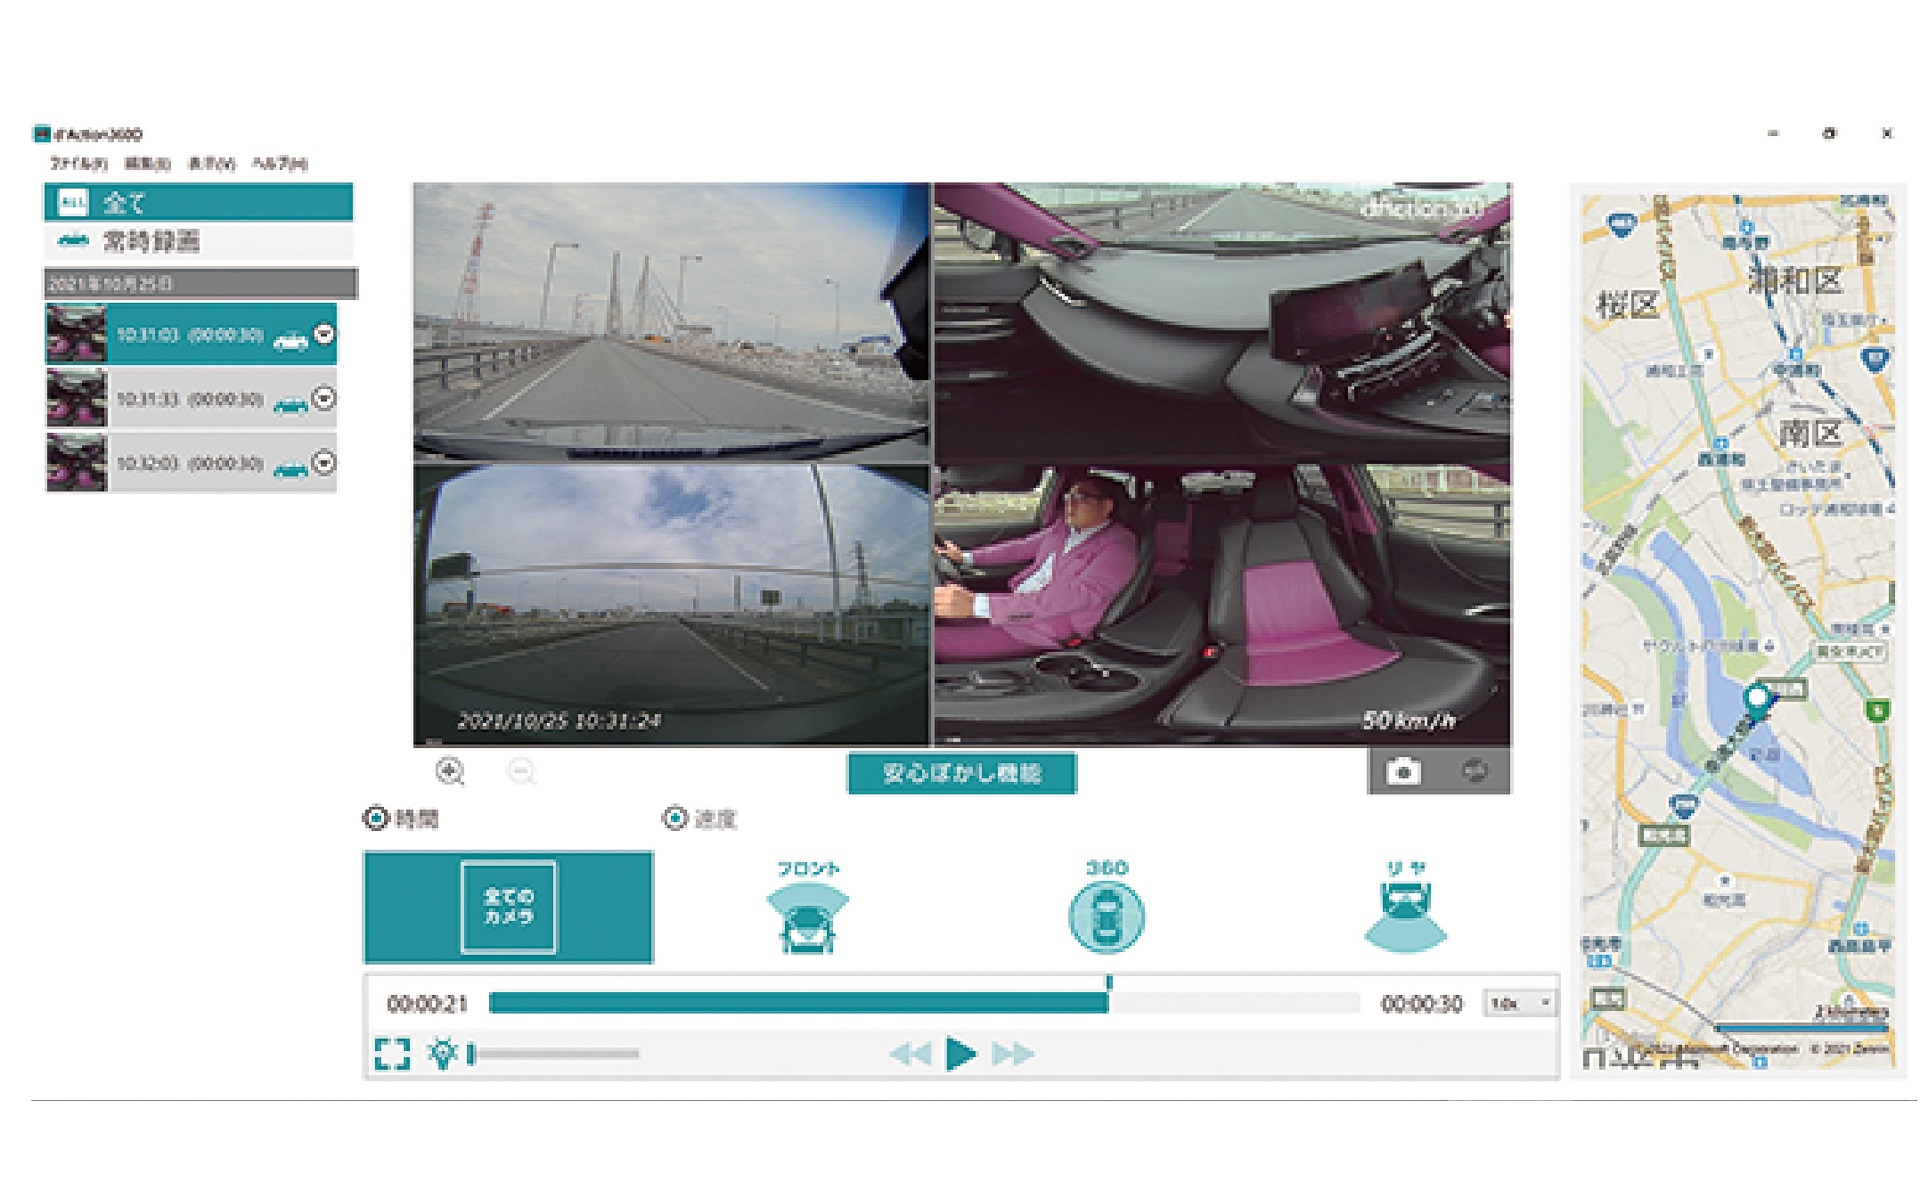Select the 速度 radio button
Viewport: 1920px width, 1200px height.
pyautogui.click(x=675, y=818)
